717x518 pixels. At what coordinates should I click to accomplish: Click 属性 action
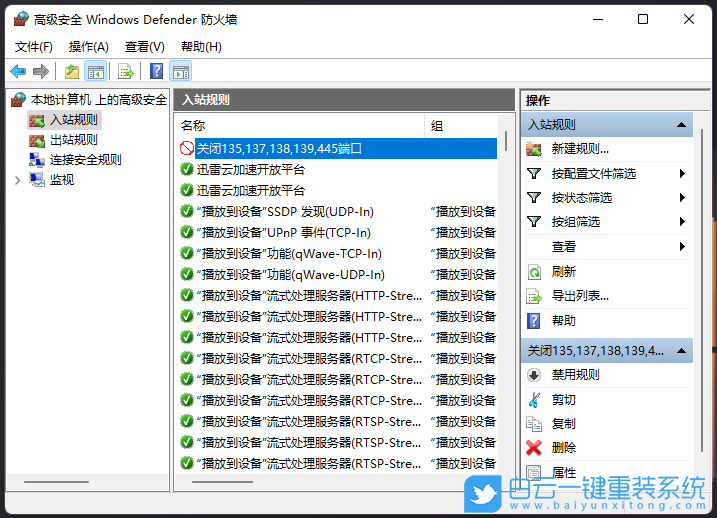[563, 472]
